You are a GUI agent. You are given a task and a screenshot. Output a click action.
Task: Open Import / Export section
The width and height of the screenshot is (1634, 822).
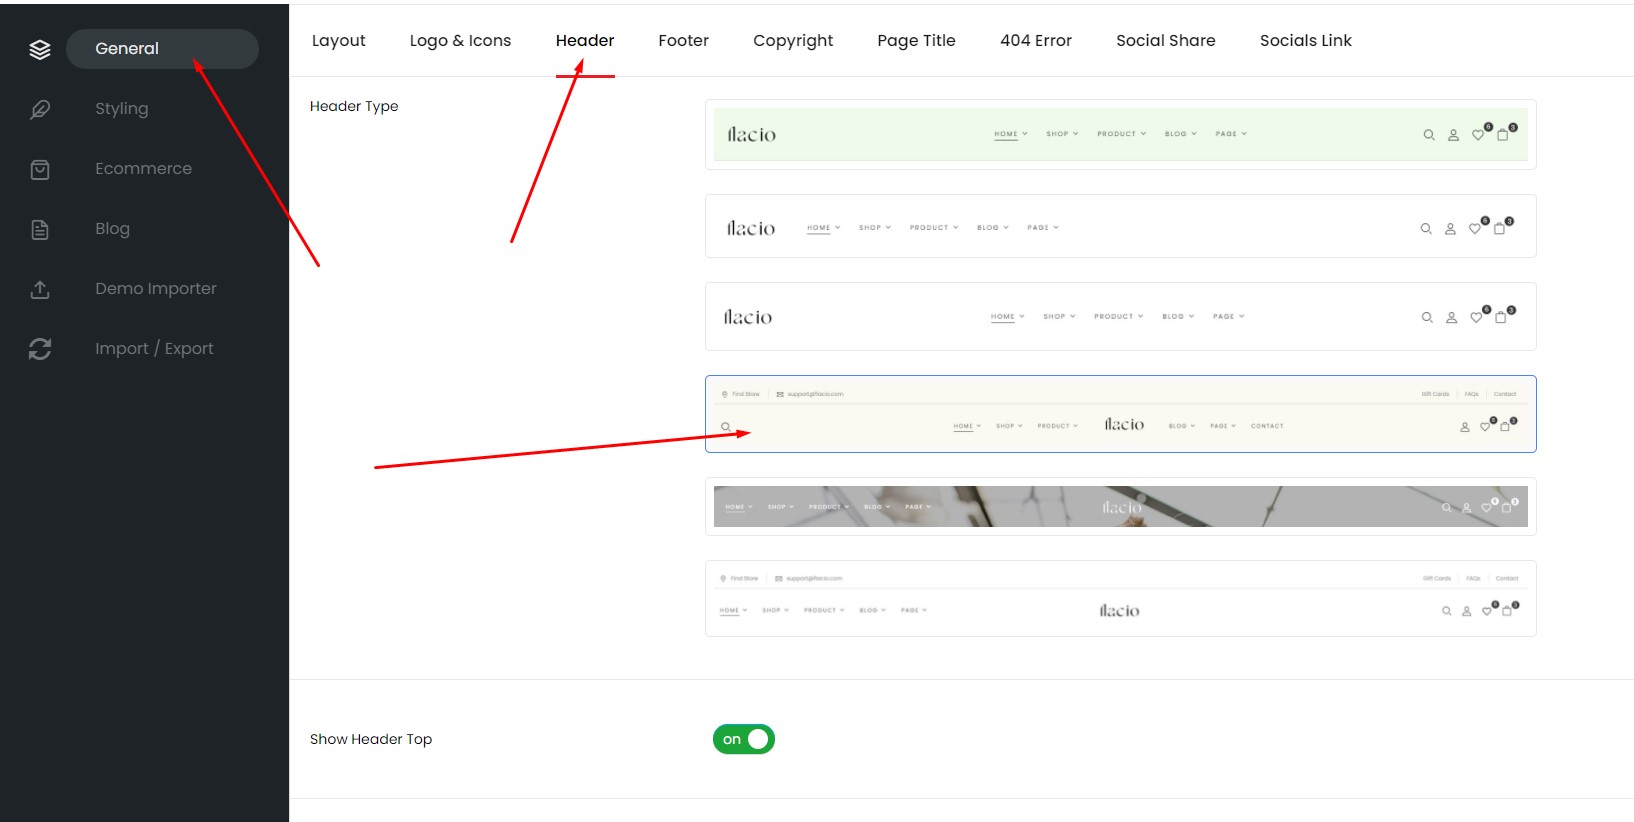tap(154, 348)
